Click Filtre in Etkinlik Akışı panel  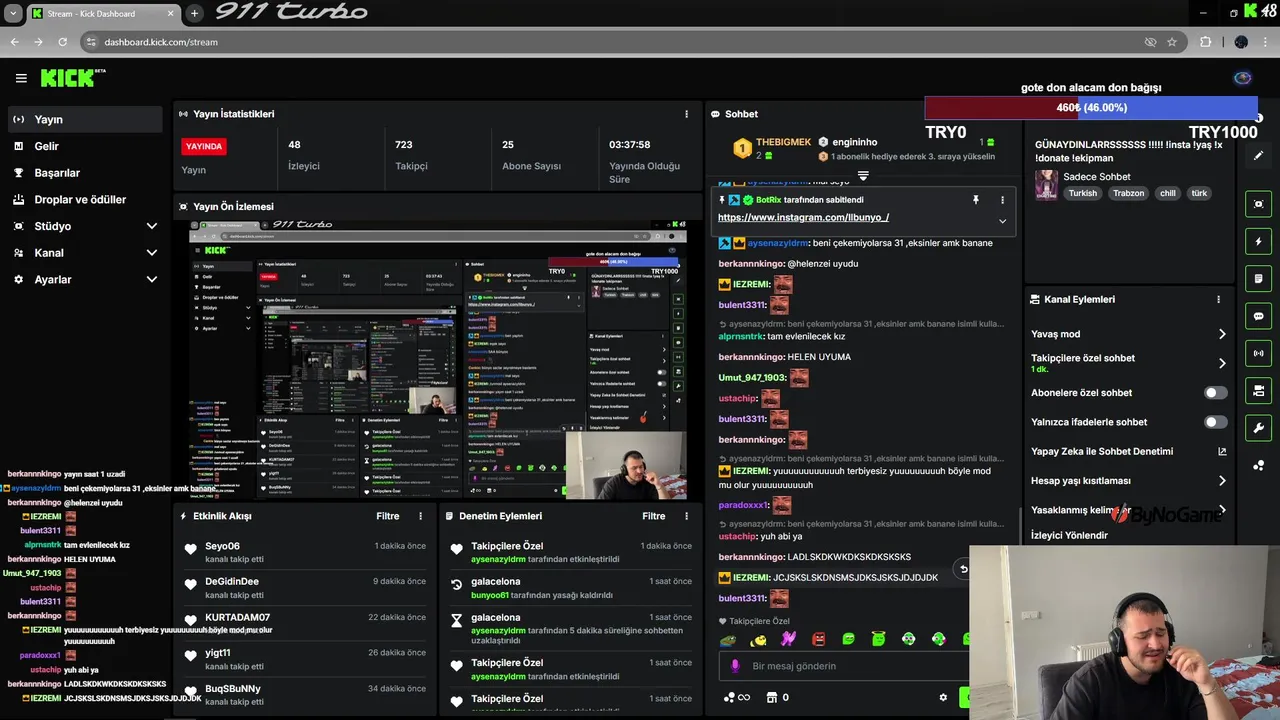[388, 516]
